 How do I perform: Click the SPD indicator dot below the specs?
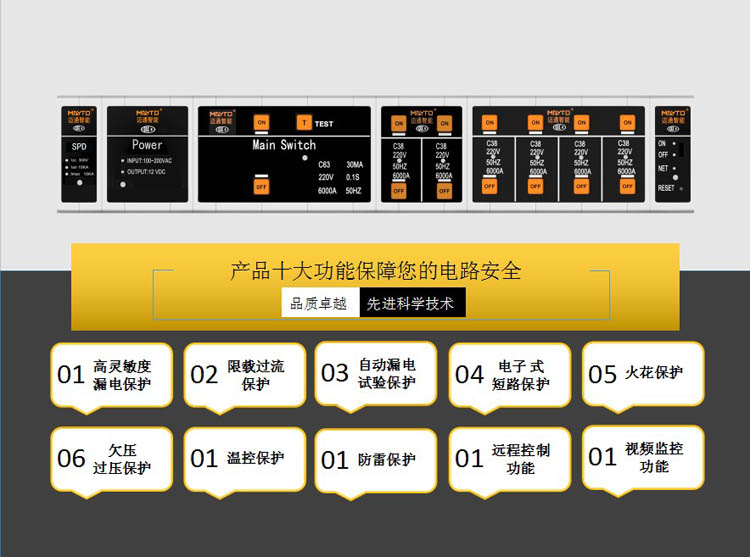(79, 182)
